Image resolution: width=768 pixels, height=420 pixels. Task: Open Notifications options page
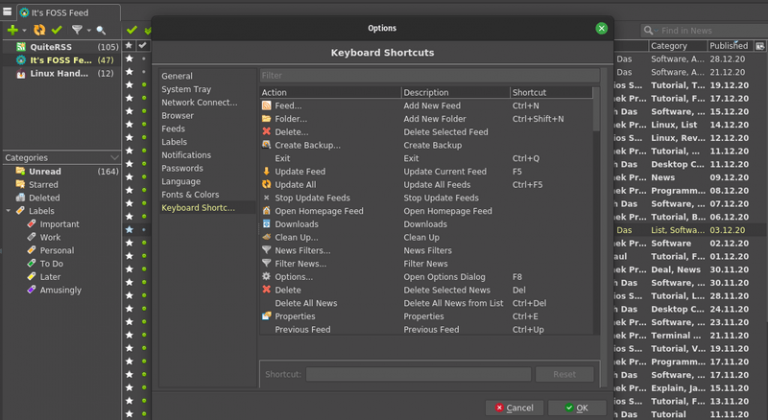click(186, 155)
